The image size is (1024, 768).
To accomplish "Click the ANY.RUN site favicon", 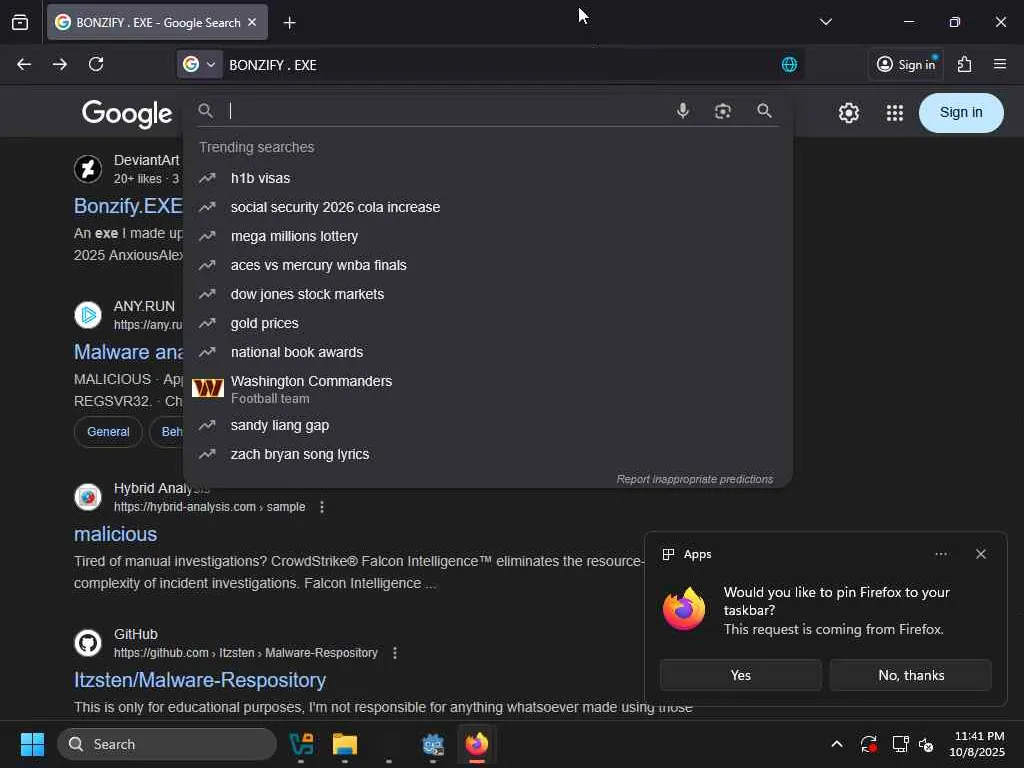I will pyautogui.click(x=88, y=315).
